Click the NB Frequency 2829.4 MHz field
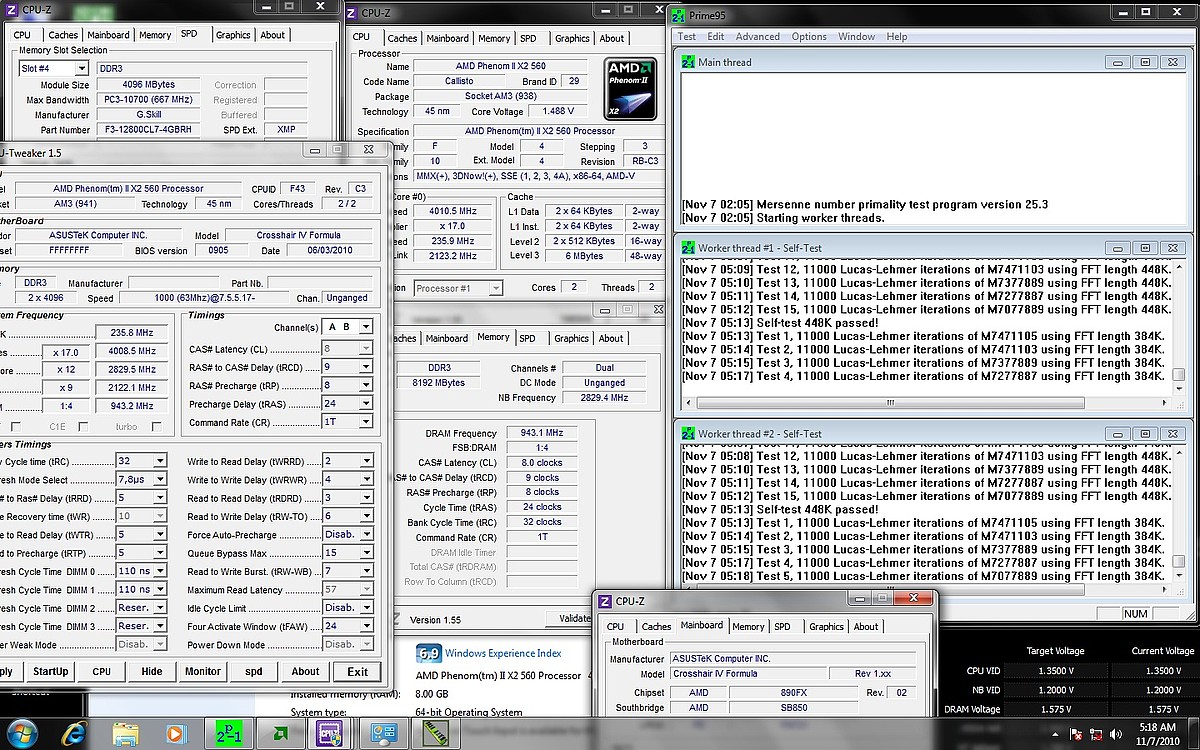Image resolution: width=1200 pixels, height=750 pixels. tap(604, 397)
